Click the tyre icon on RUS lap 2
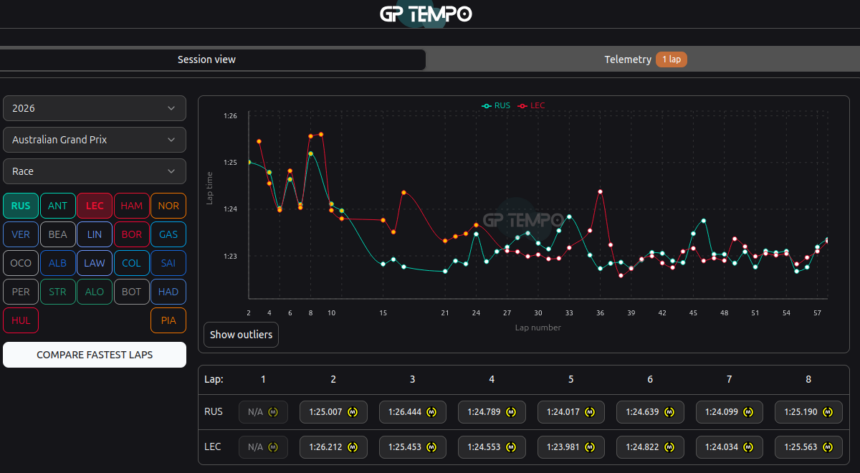Viewport: 860px width, 473px height. pyautogui.click(x=352, y=412)
